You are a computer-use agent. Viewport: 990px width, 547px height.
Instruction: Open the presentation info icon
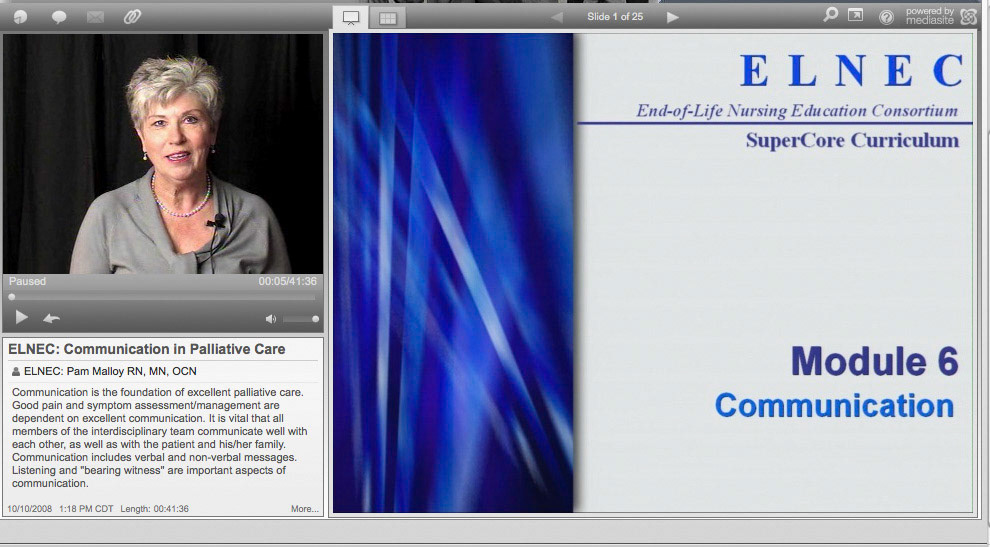tap(20, 17)
